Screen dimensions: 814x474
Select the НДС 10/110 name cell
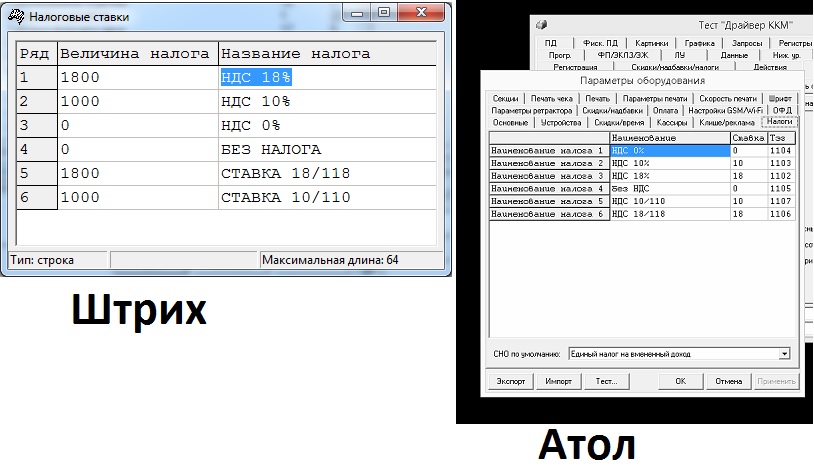[x=670, y=201]
